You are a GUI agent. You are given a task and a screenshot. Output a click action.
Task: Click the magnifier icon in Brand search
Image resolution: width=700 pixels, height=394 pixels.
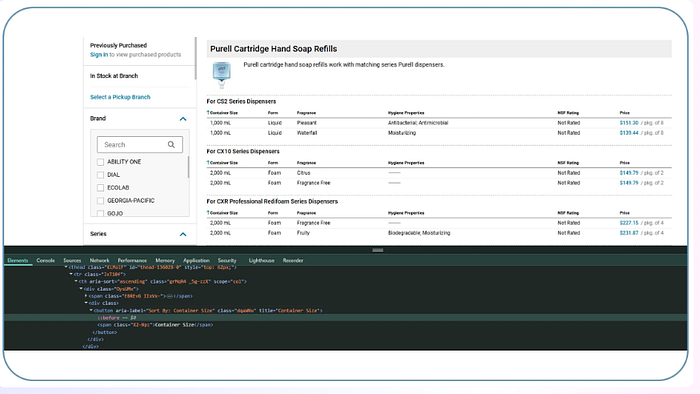pos(171,145)
